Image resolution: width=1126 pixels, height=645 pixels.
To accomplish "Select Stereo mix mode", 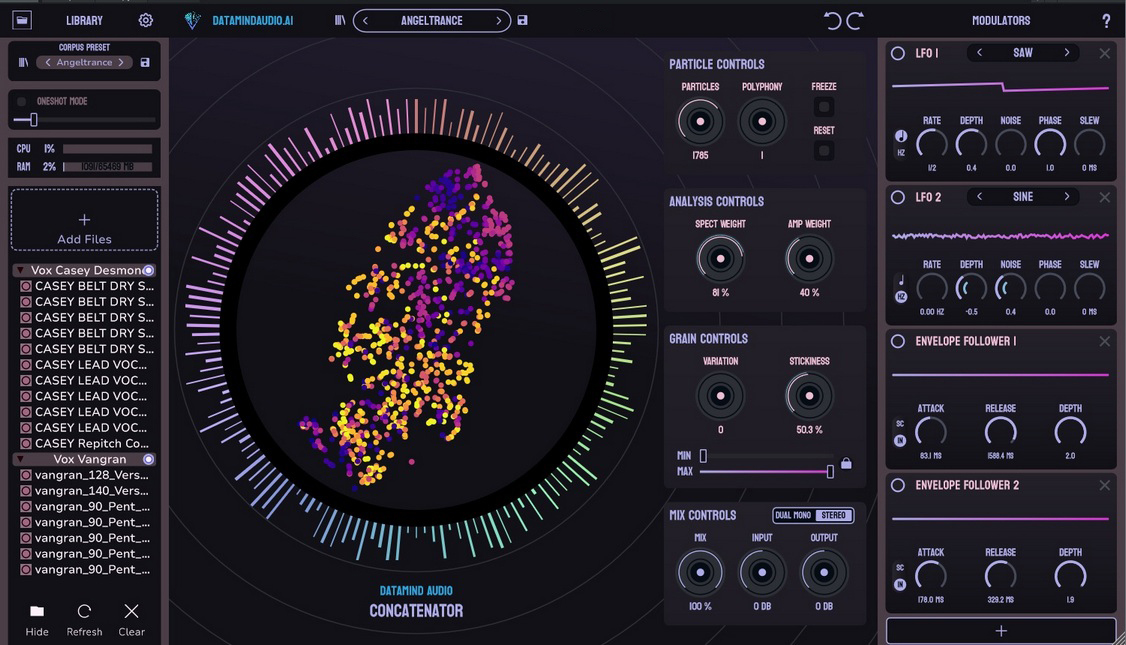I will click(833, 515).
